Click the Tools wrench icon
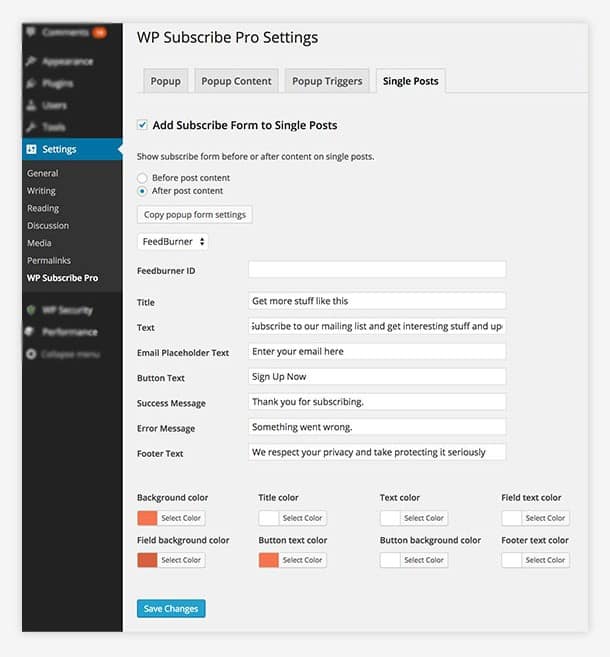This screenshot has width=610, height=657. click(x=32, y=127)
